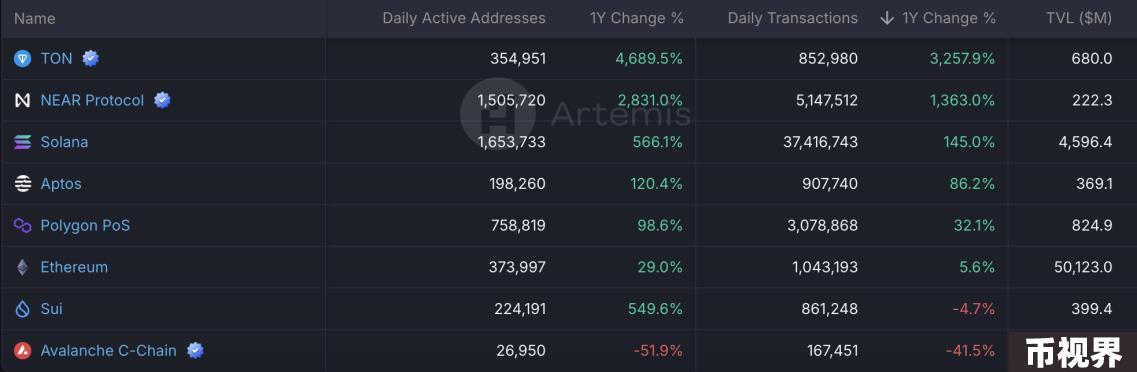Image resolution: width=1137 pixels, height=372 pixels.
Task: Click the verified badge beside NEAR Protocol
Action: [162, 100]
